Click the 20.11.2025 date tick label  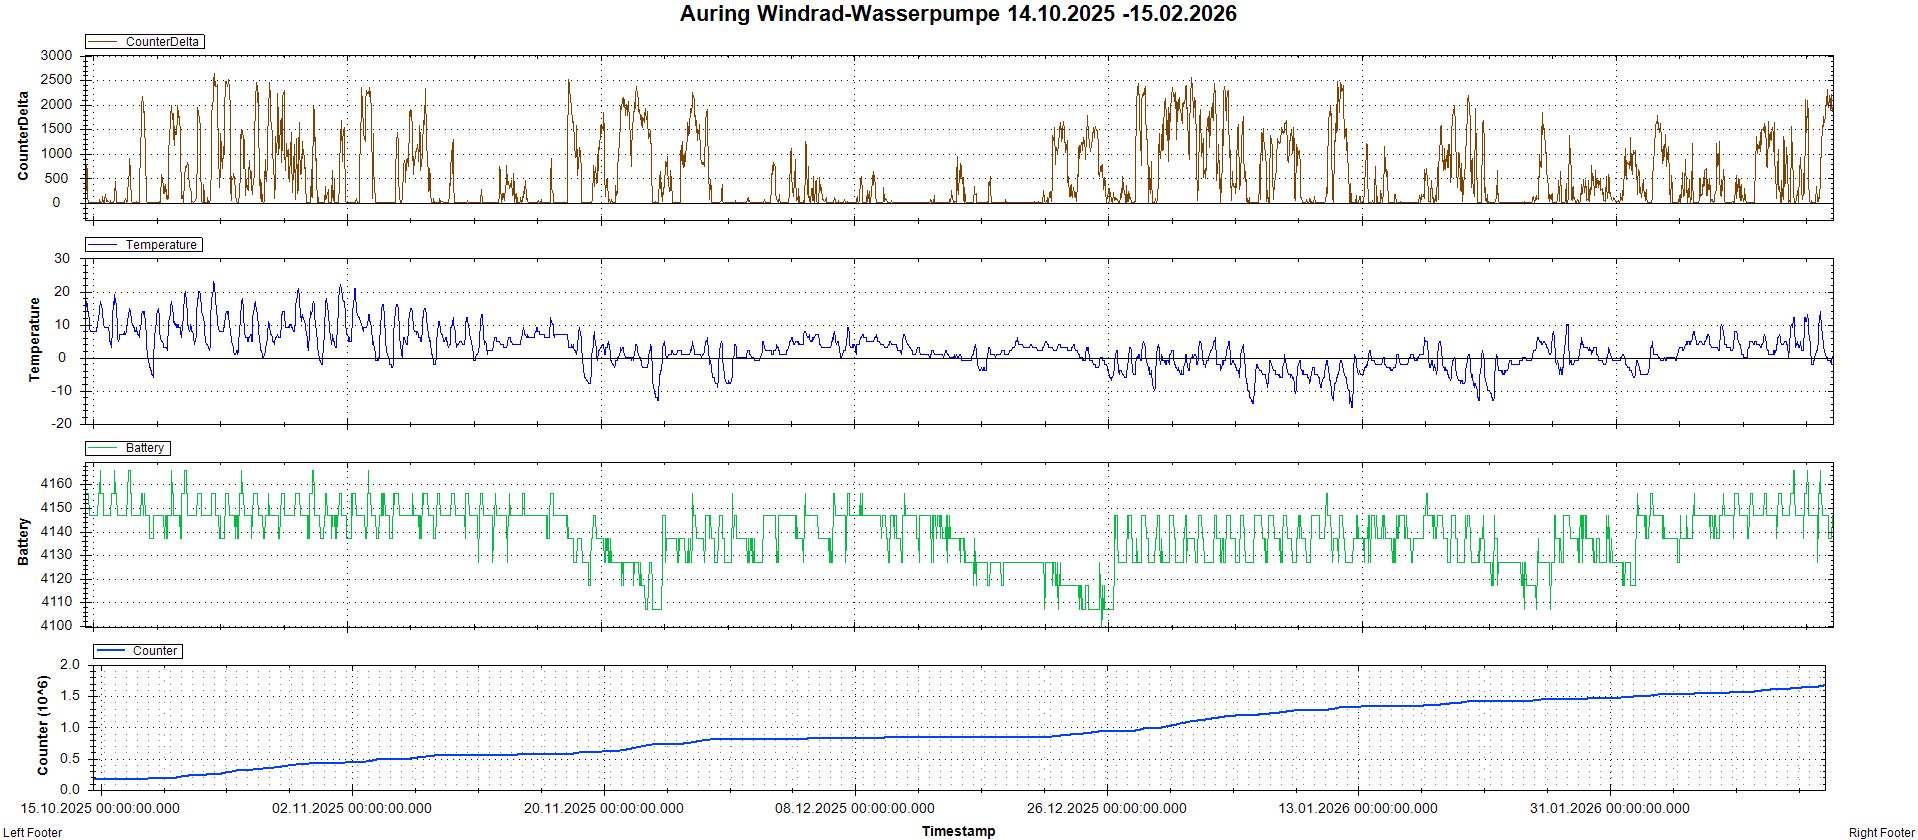[604, 808]
